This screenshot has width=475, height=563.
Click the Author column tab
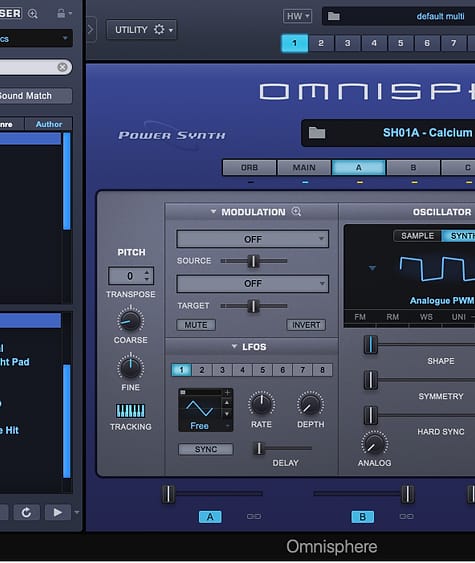[49, 124]
